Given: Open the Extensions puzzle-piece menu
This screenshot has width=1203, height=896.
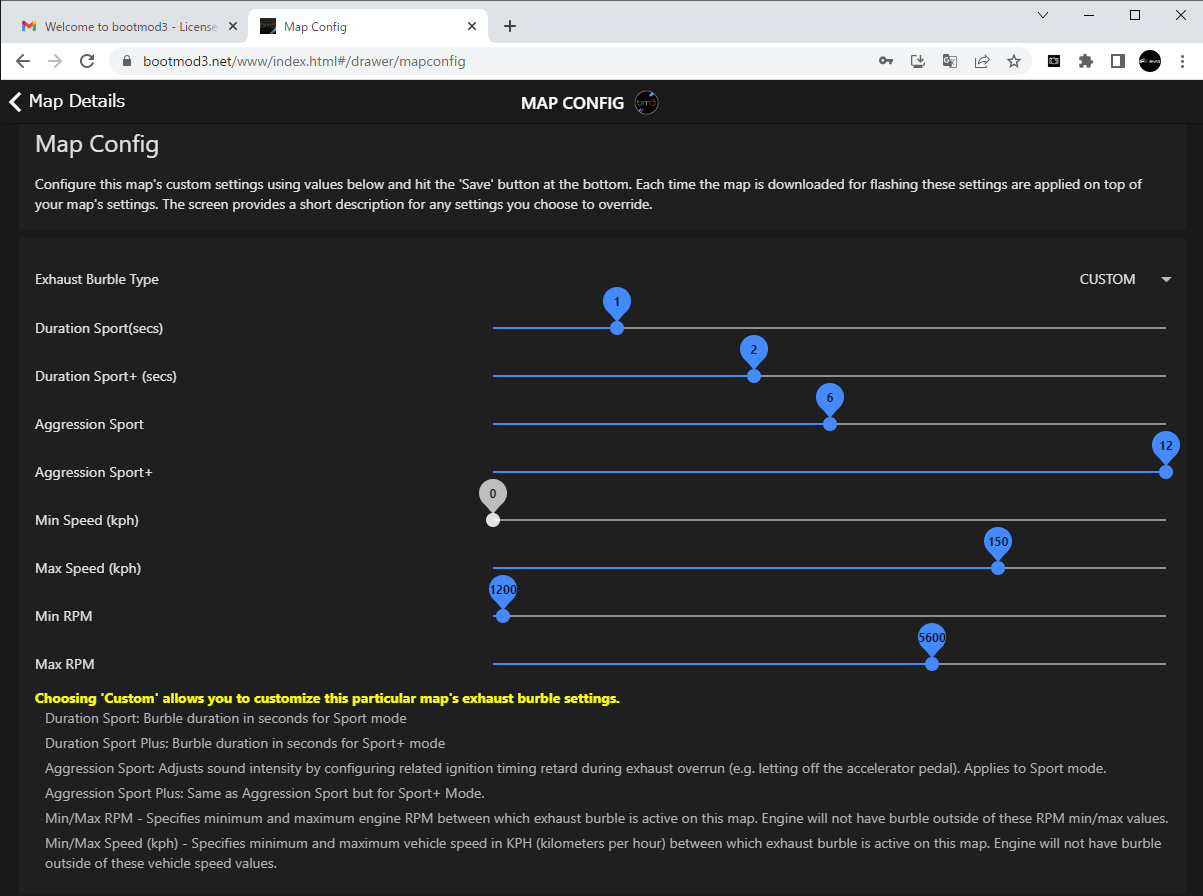Looking at the screenshot, I should (1086, 61).
